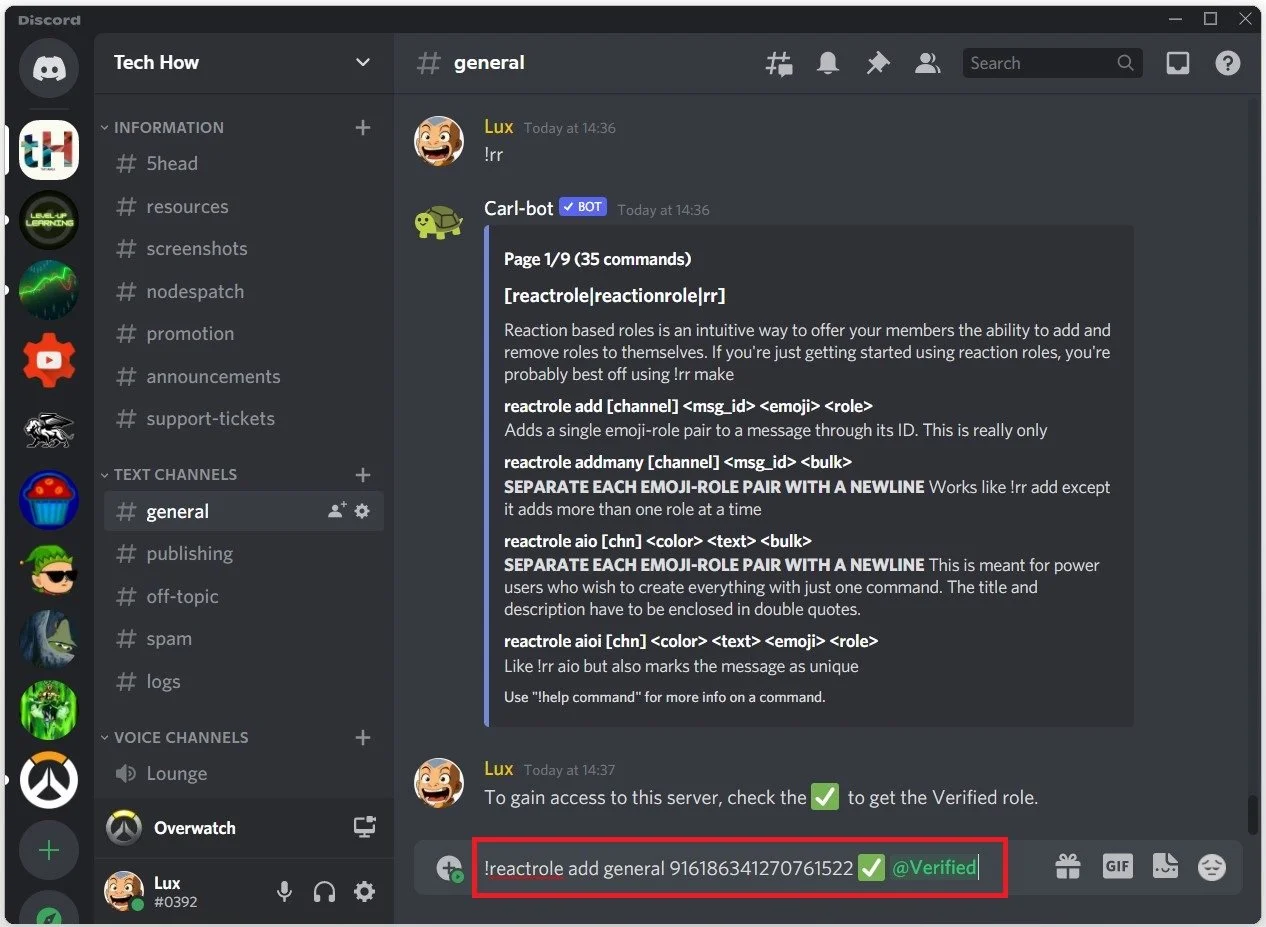1266x927 pixels.
Task: Open the resources channel
Action: [x=243, y=207]
